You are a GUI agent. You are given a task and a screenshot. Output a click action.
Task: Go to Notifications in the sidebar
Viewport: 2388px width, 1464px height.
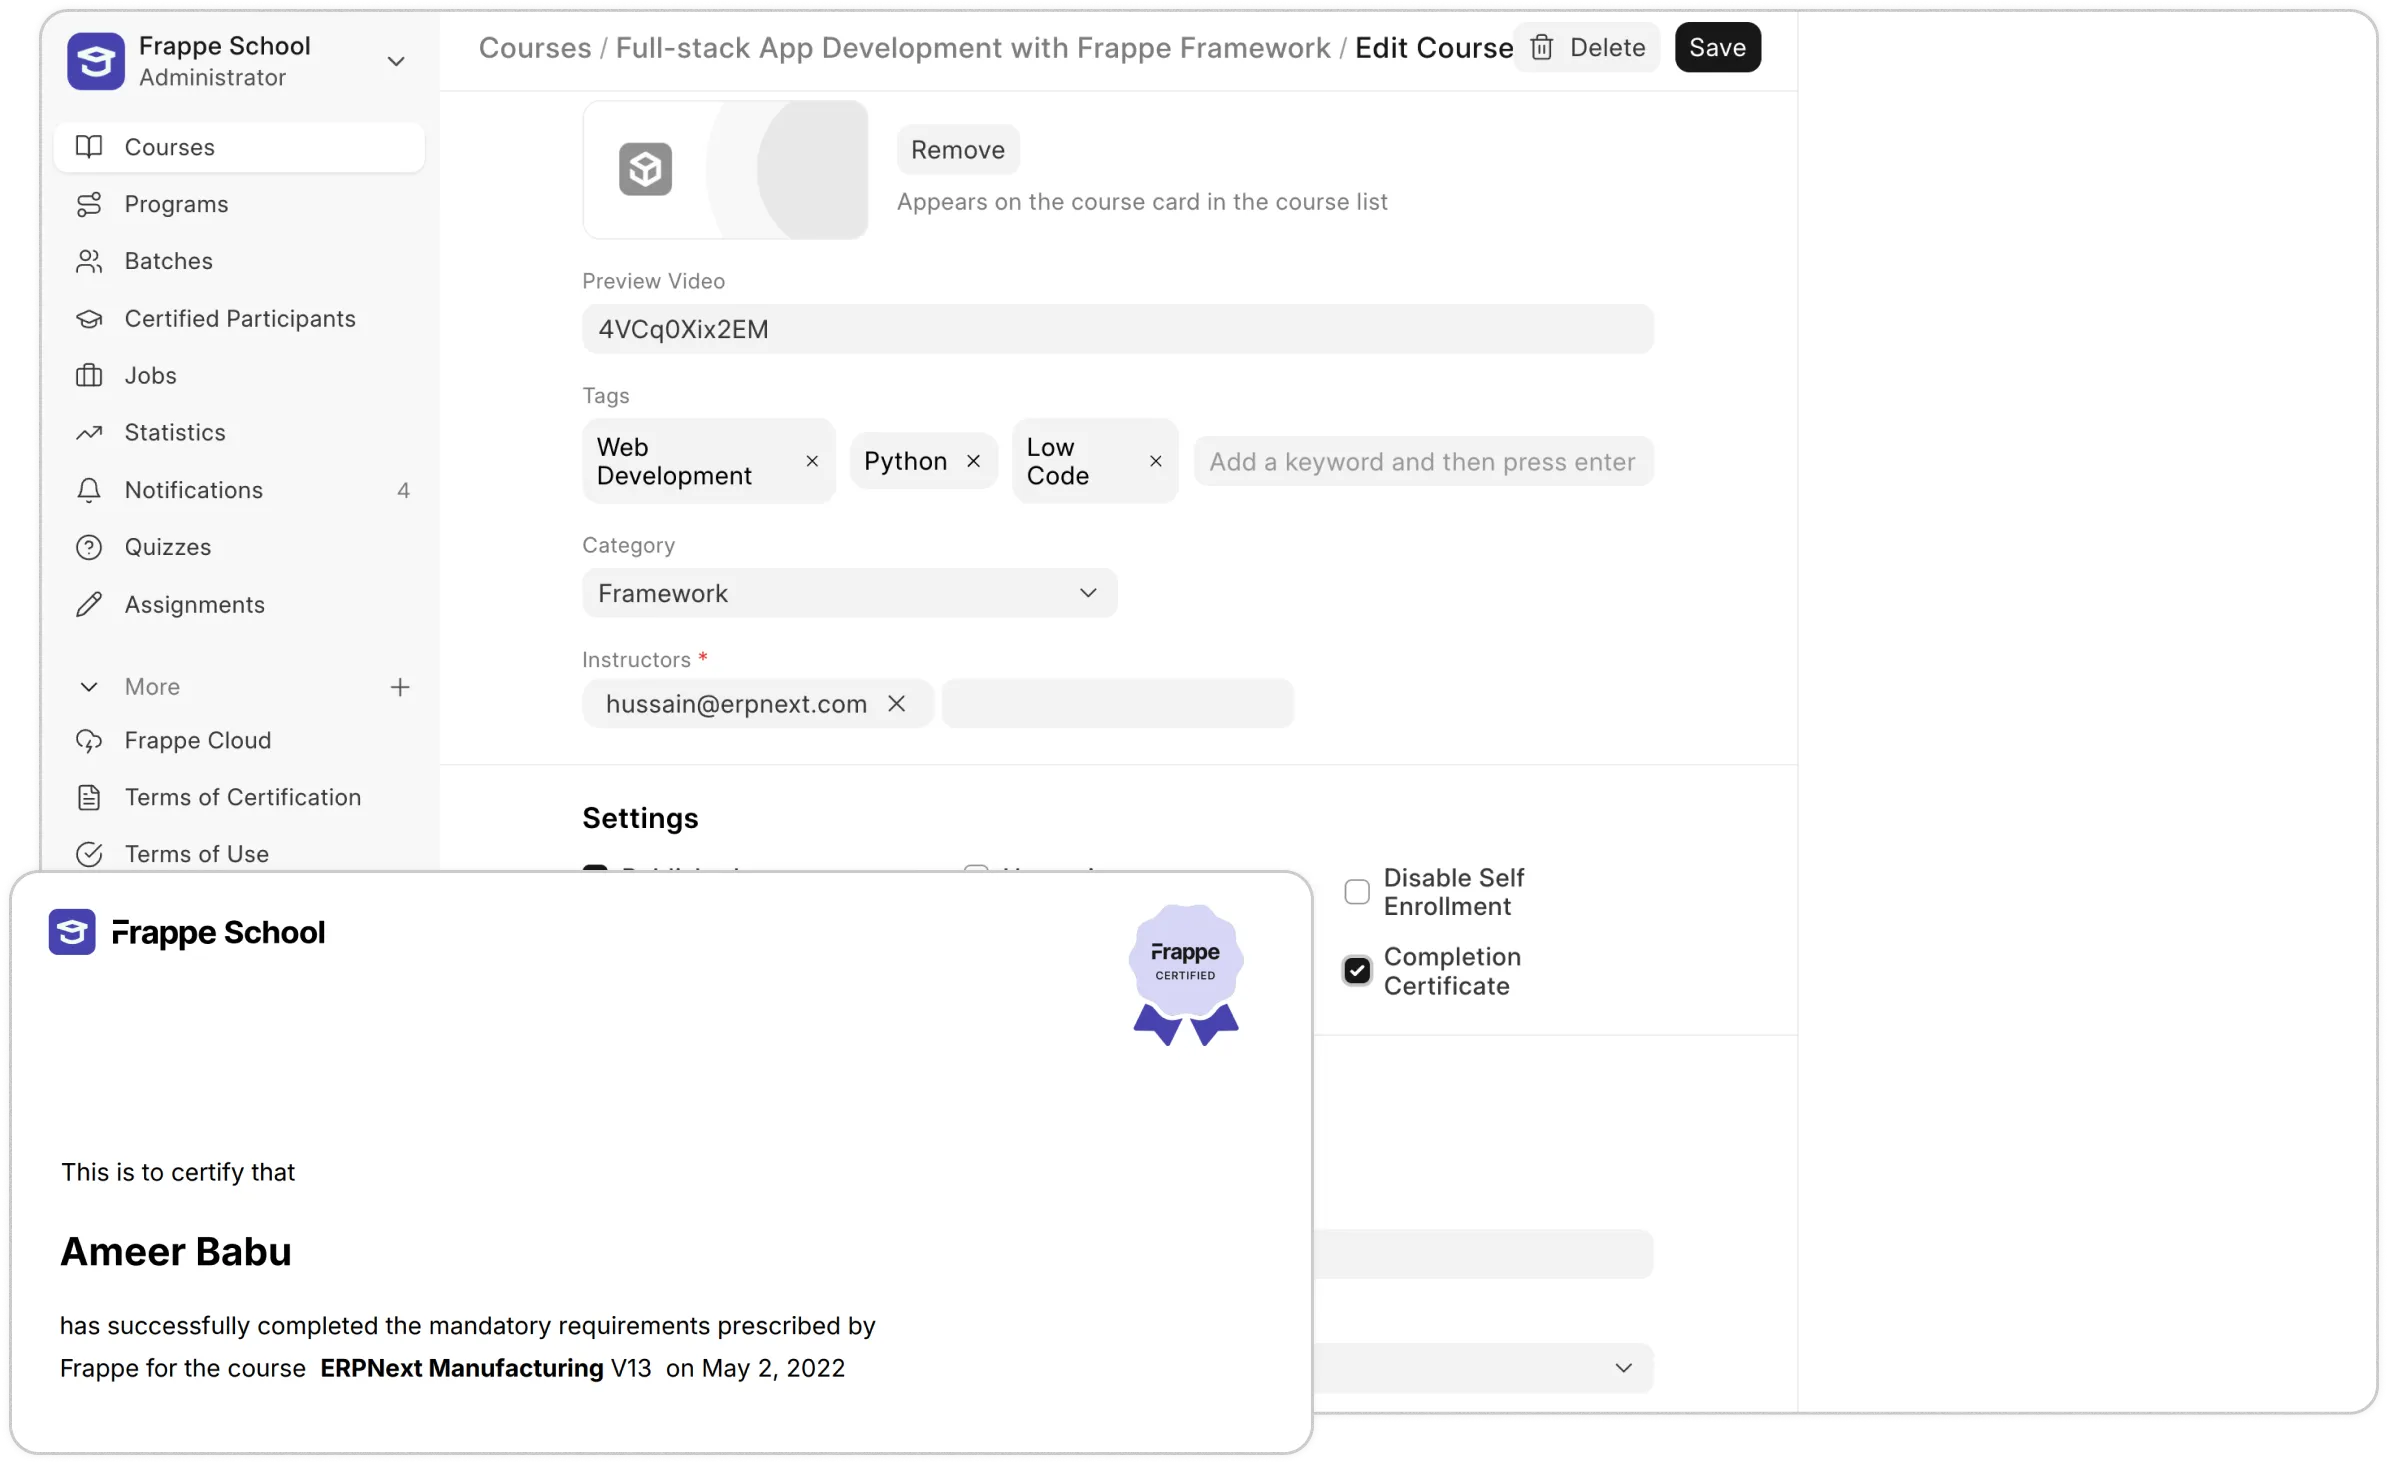[x=193, y=490]
